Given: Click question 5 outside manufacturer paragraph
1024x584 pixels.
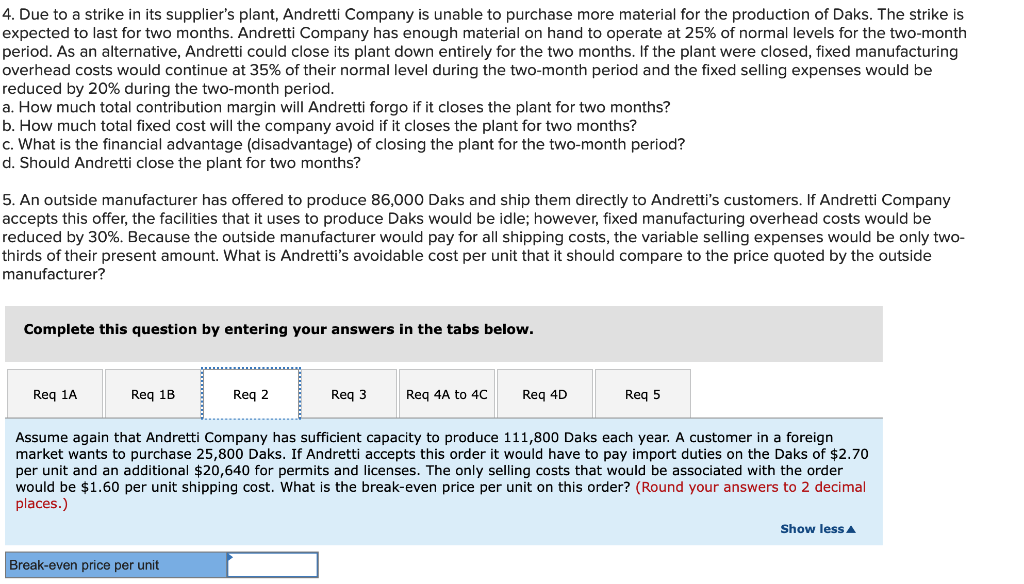Looking at the screenshot, I should pos(480,236).
